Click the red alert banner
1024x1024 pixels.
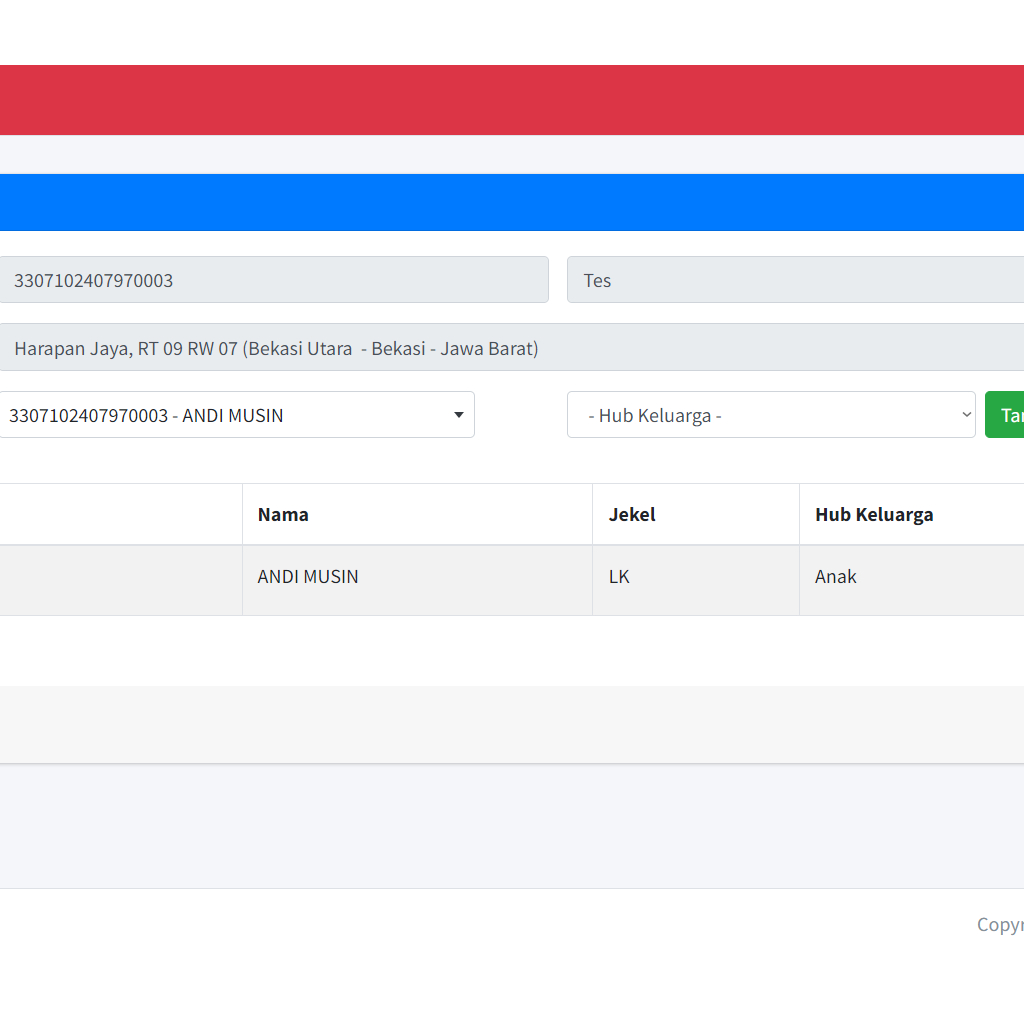coord(510,100)
